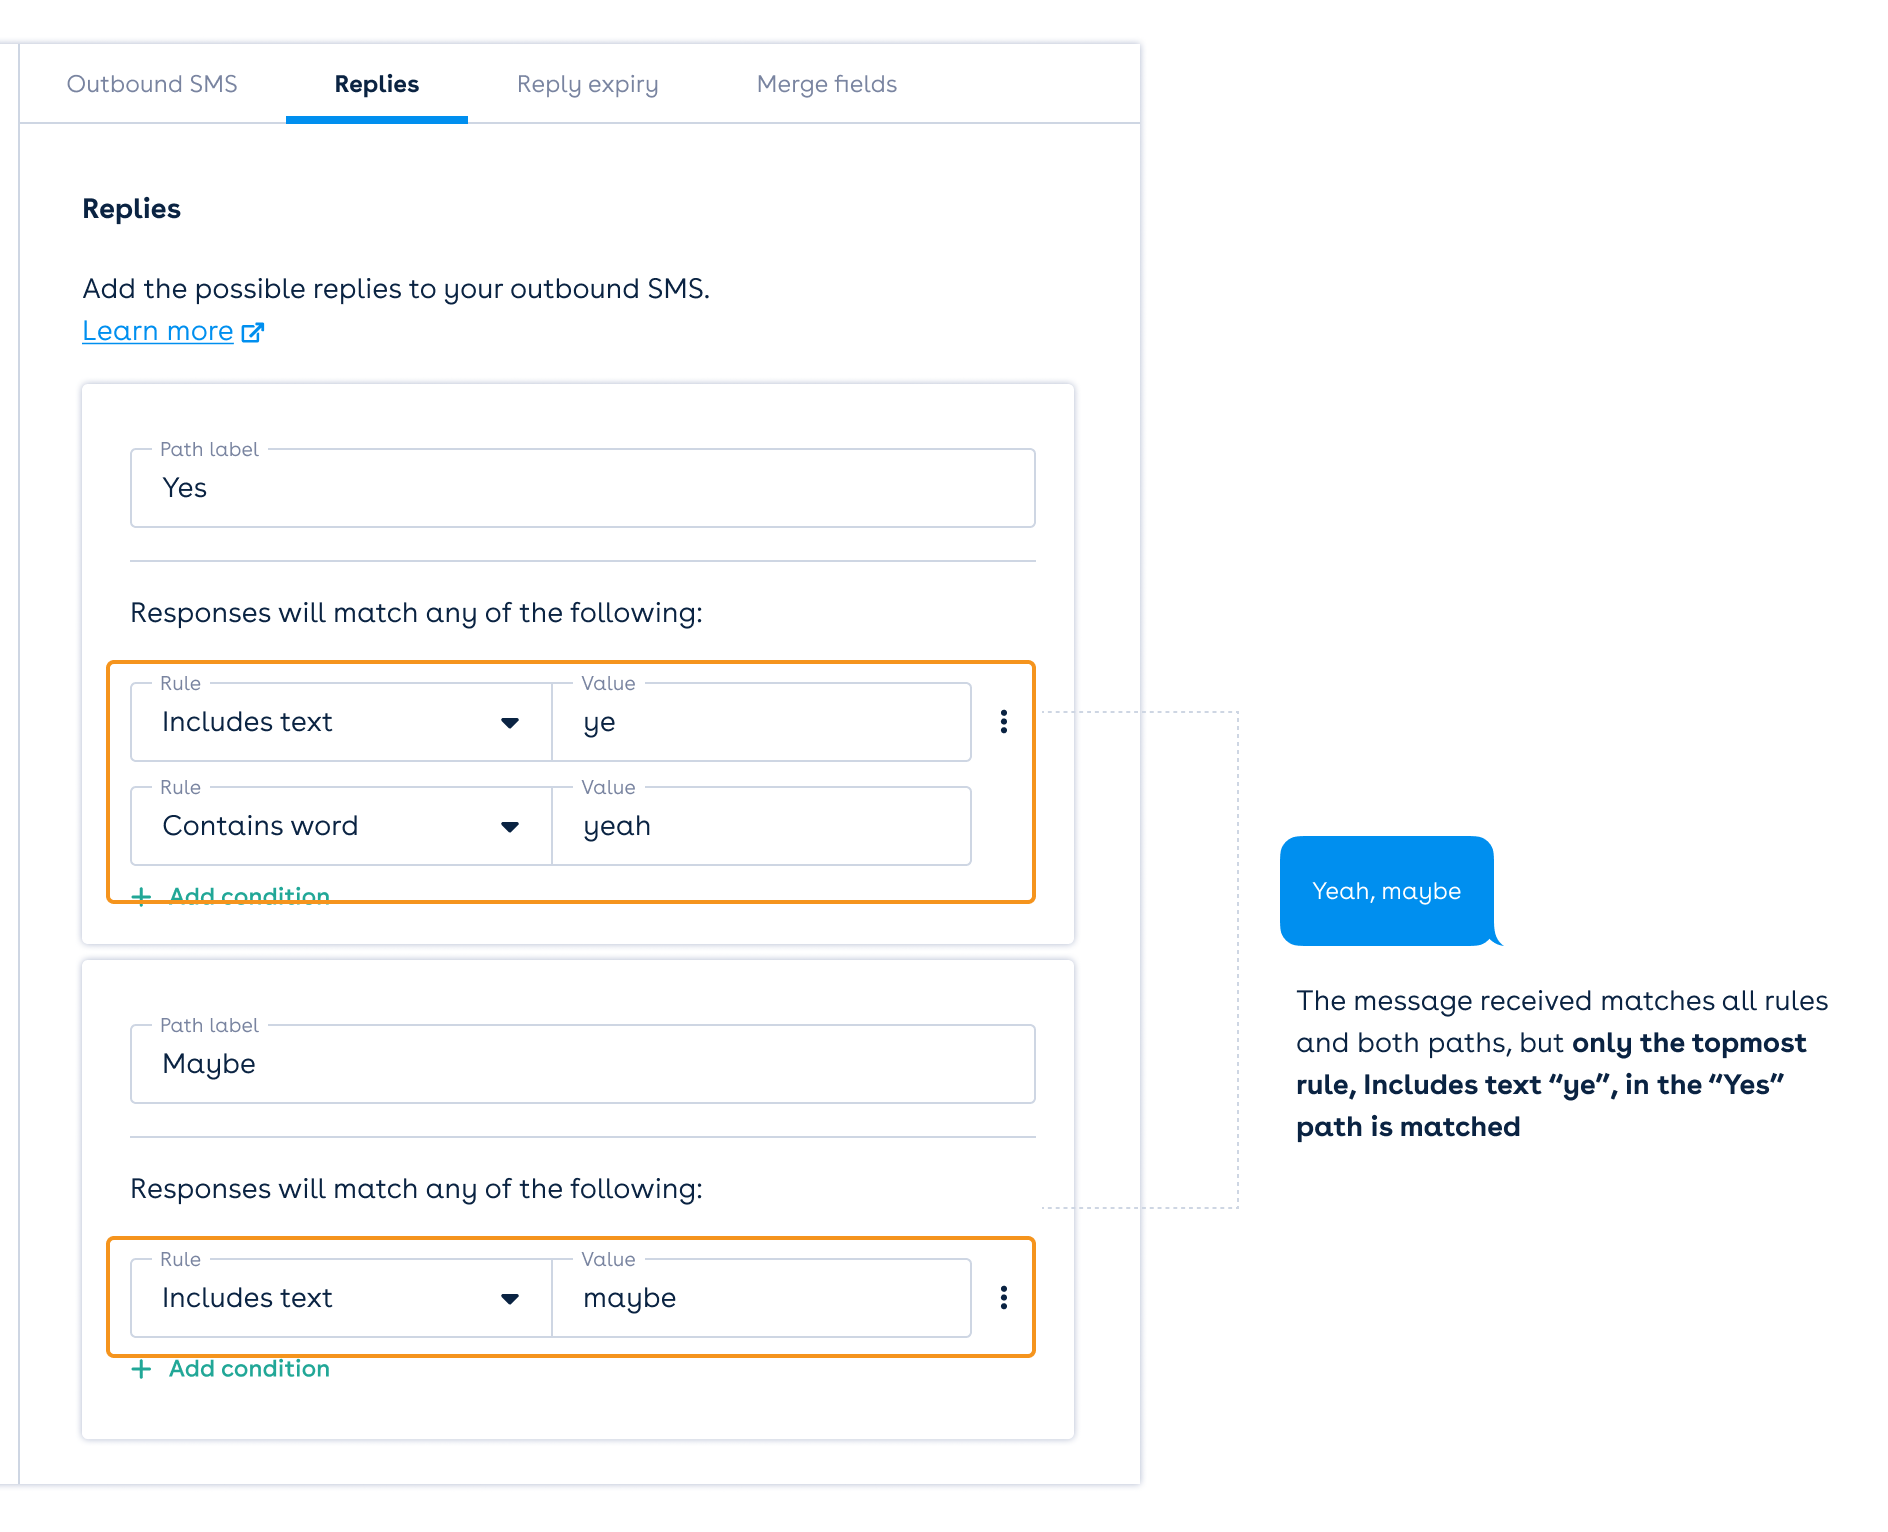This screenshot has height=1532, width=1888.
Task: Click the Yeah, maybe message bubble
Action: point(1386,891)
